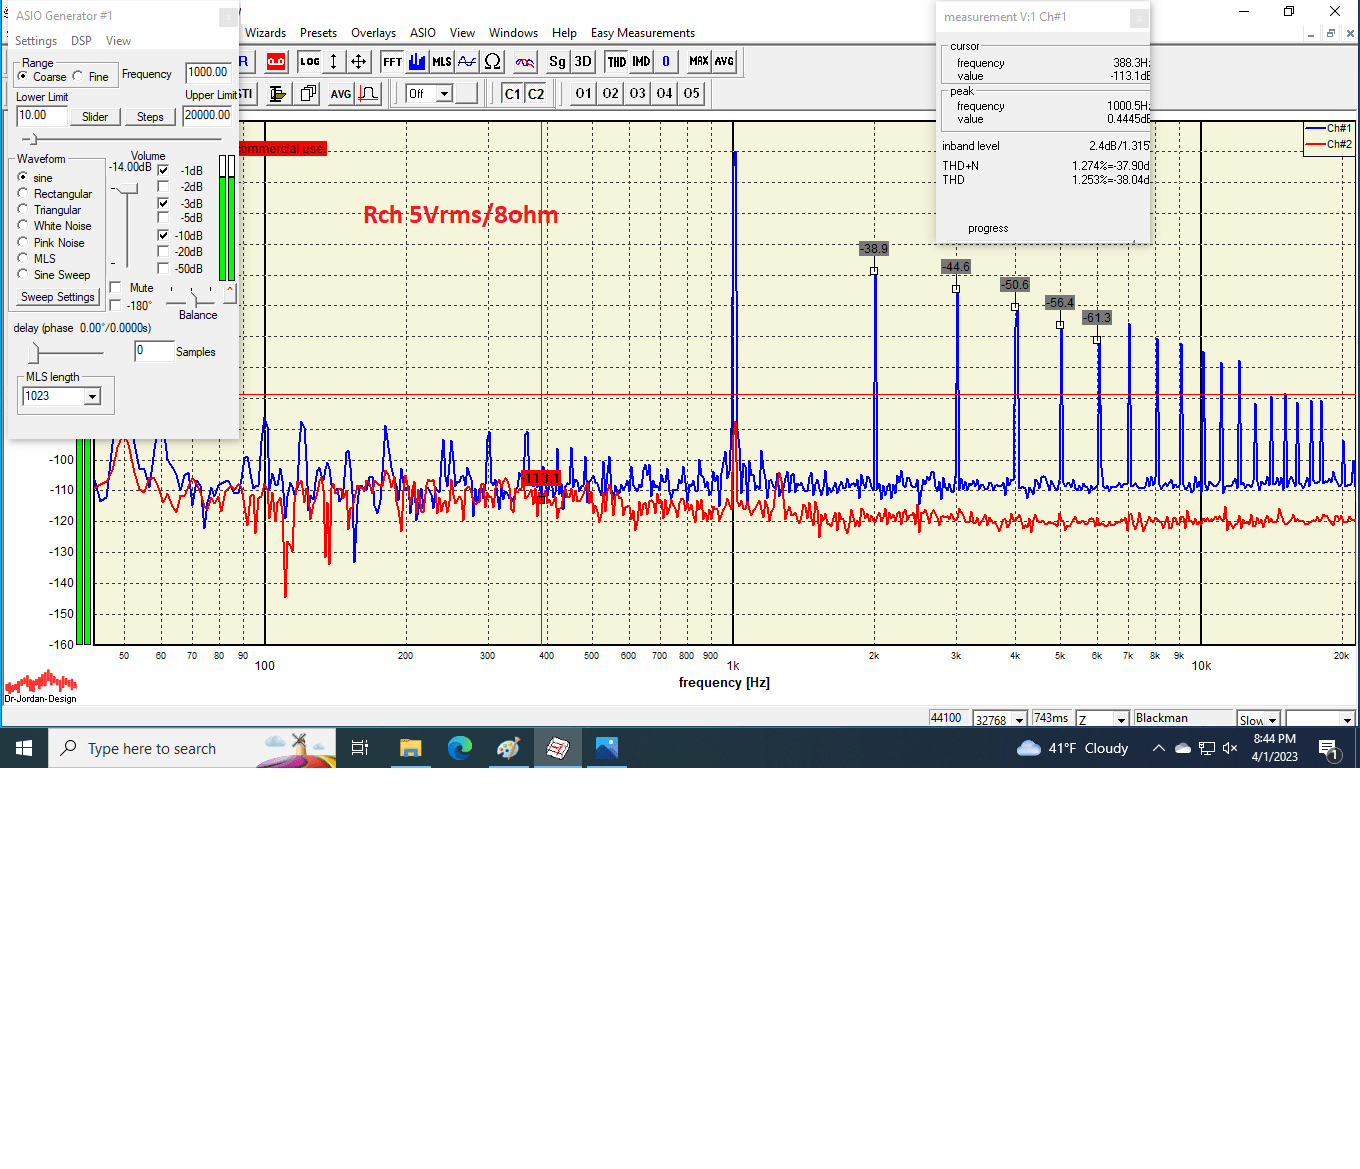Show hidden system tray icons
Image resolution: width=1360 pixels, height=1169 pixels.
[1159, 748]
